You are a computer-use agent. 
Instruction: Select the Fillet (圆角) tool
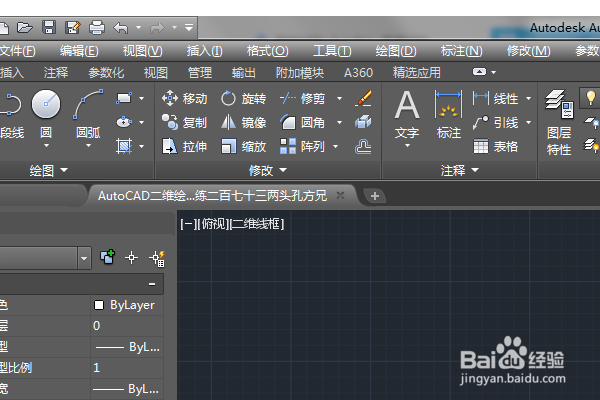pos(303,122)
